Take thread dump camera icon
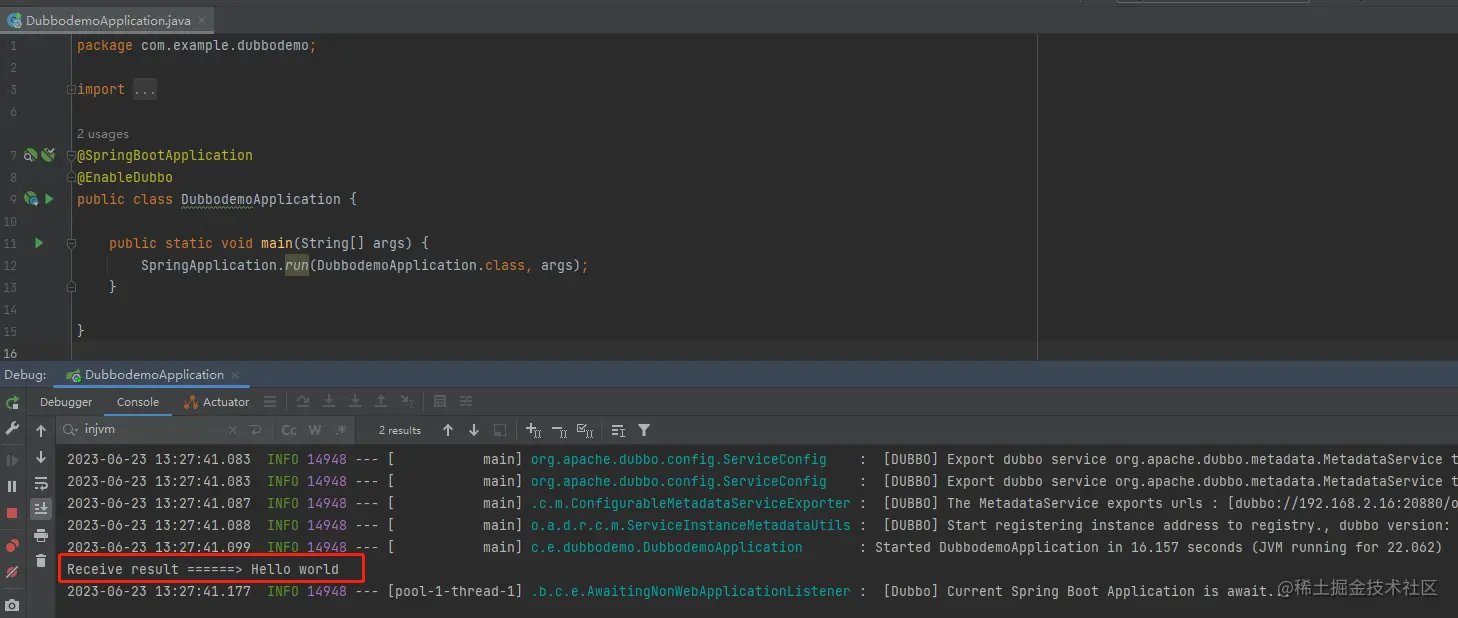 tap(12, 605)
